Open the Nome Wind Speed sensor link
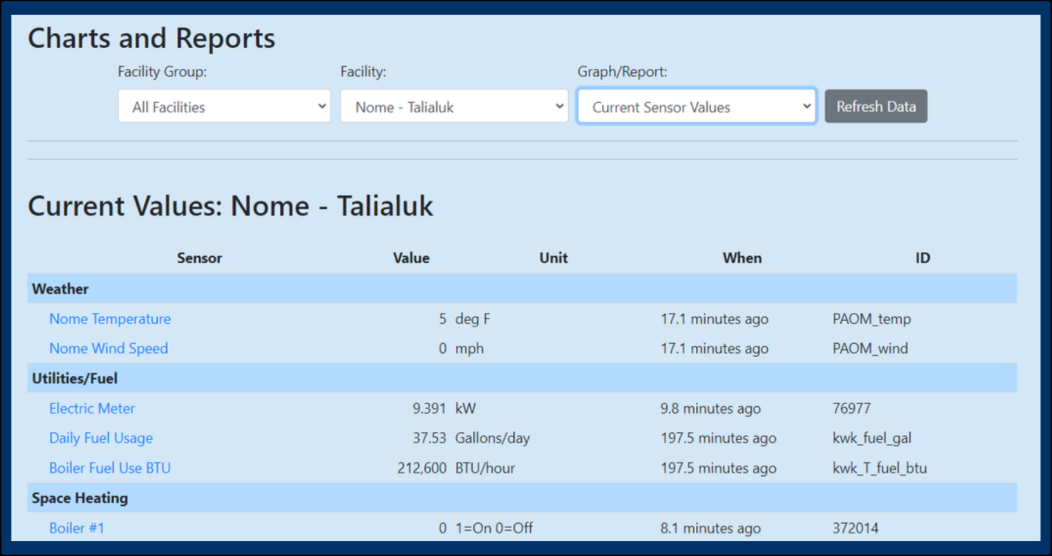The height and width of the screenshot is (556, 1052). click(x=109, y=348)
